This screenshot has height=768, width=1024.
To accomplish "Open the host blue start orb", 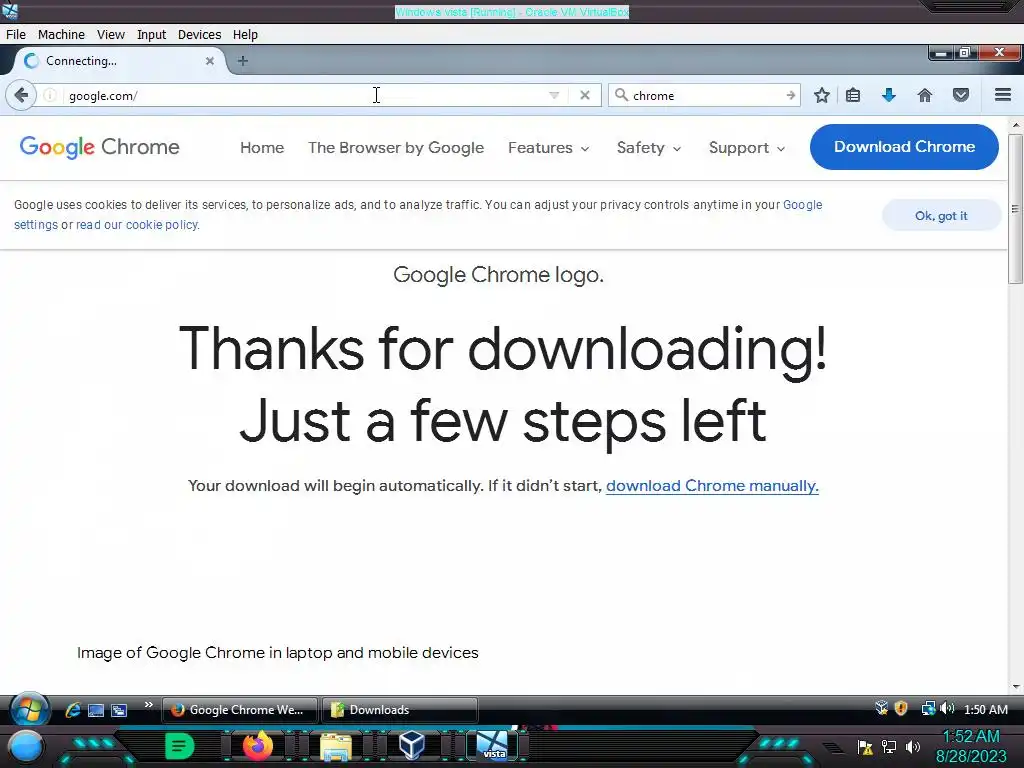I will click(25, 746).
